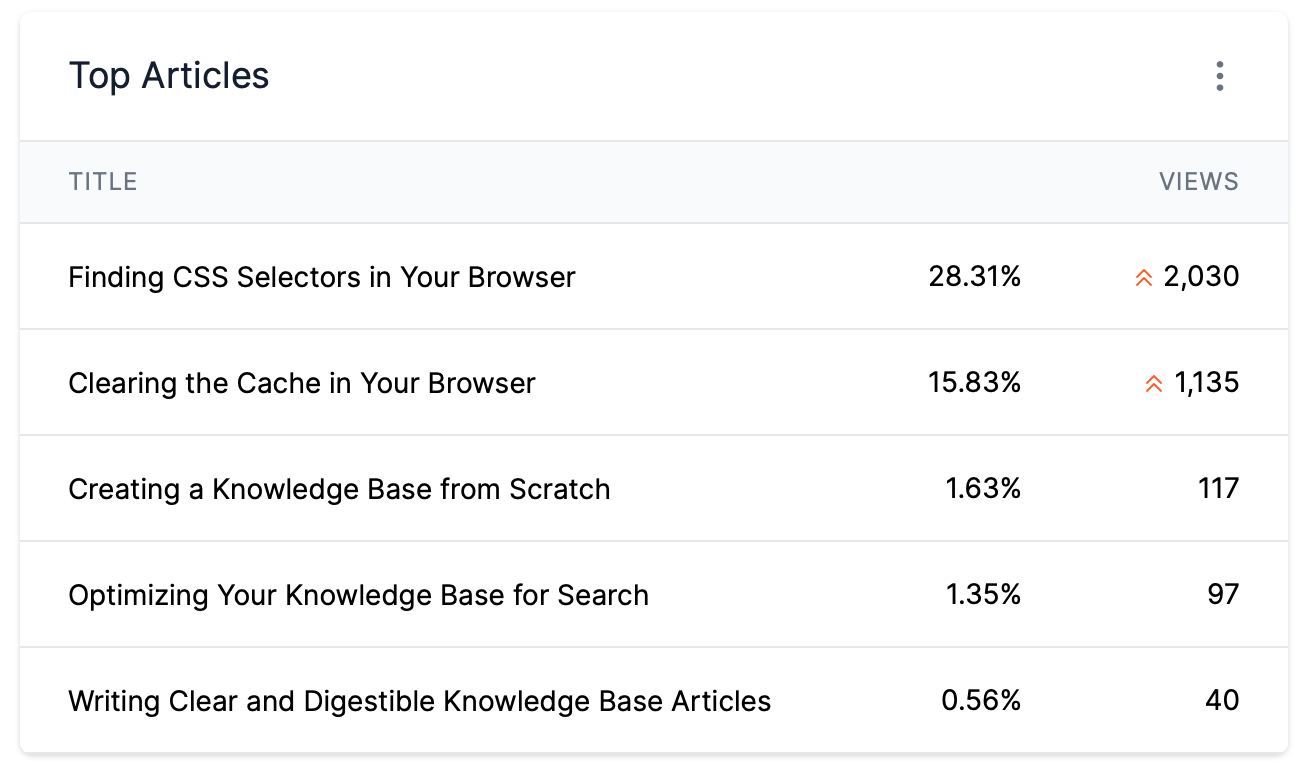Sort by the VIEWS column header
Screen dimensions: 1304x768
[1199, 182]
